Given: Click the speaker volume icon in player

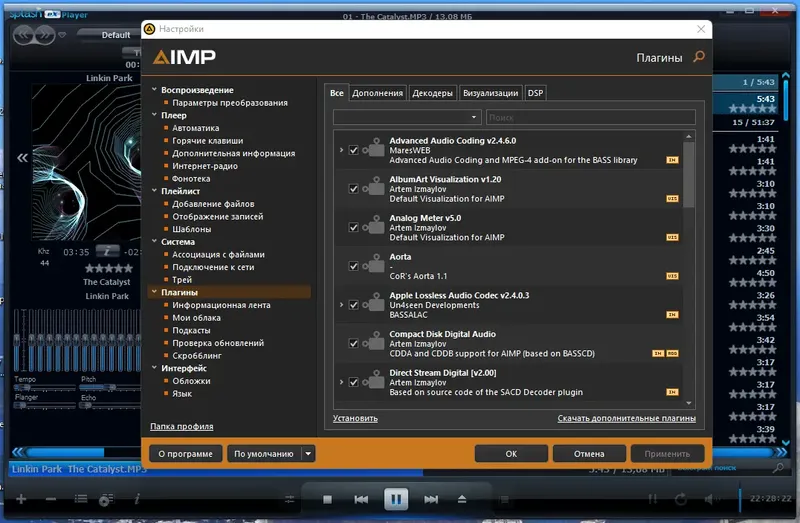Looking at the screenshot, I should [x=710, y=499].
